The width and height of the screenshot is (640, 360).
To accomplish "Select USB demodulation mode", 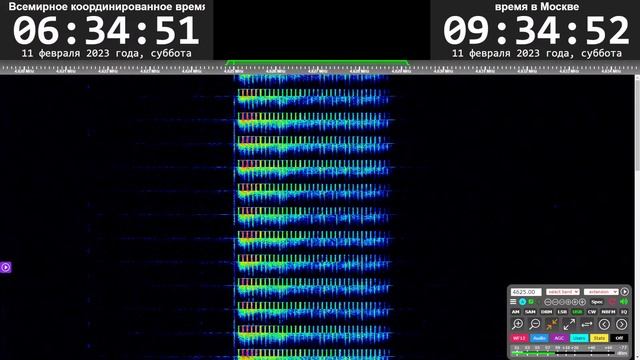I will click(577, 312).
